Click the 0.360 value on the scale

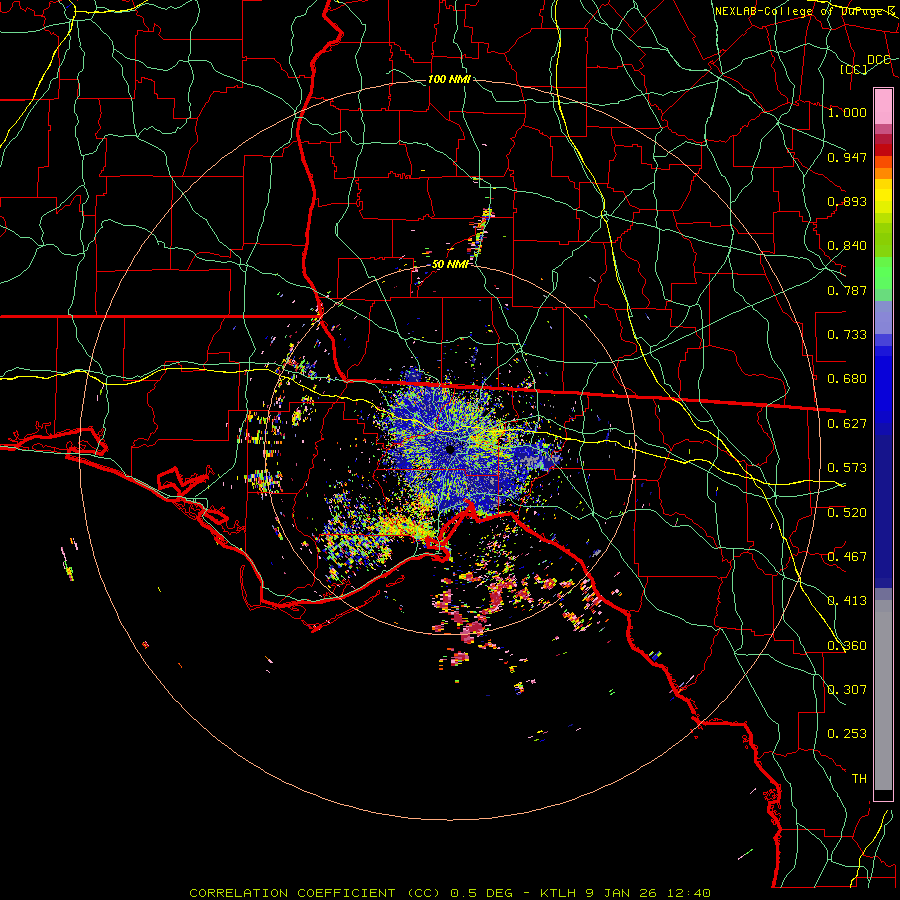pos(847,646)
